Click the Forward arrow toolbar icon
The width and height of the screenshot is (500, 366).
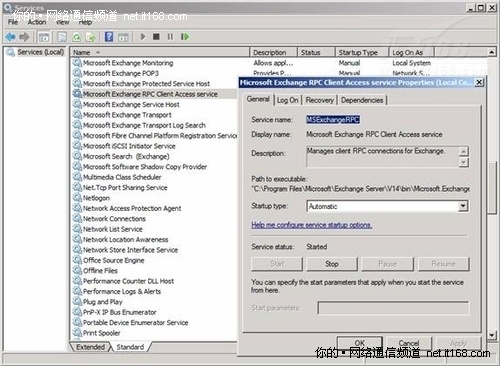(x=24, y=37)
